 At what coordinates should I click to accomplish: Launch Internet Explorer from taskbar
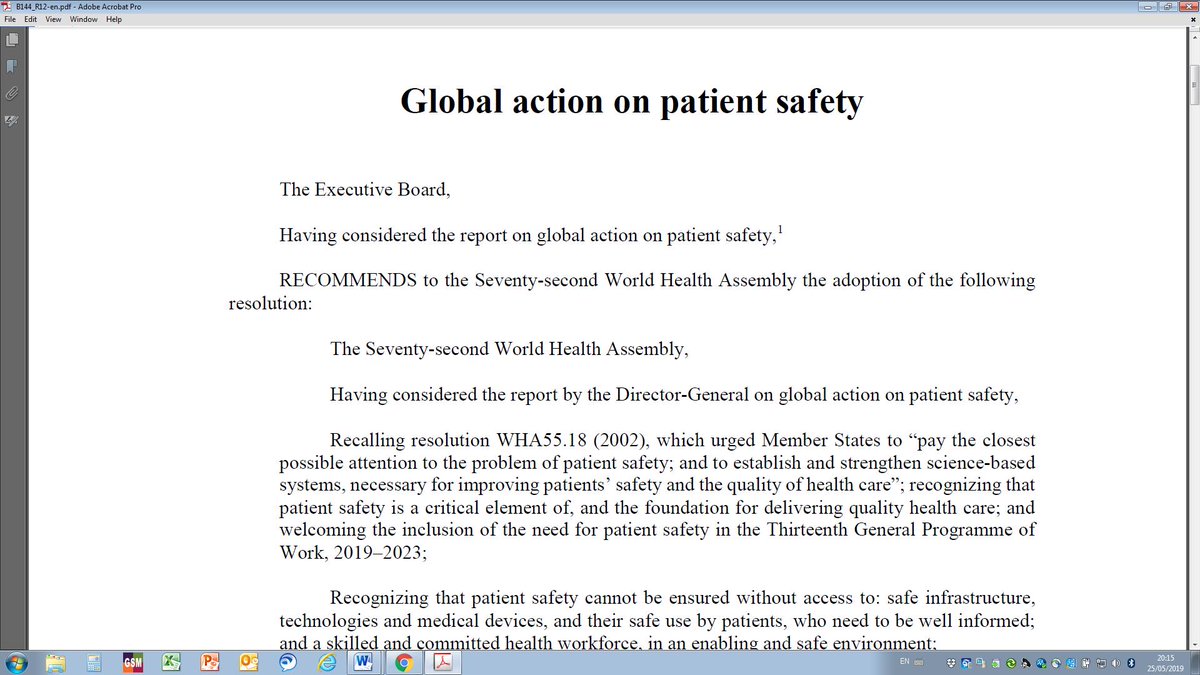coord(325,663)
